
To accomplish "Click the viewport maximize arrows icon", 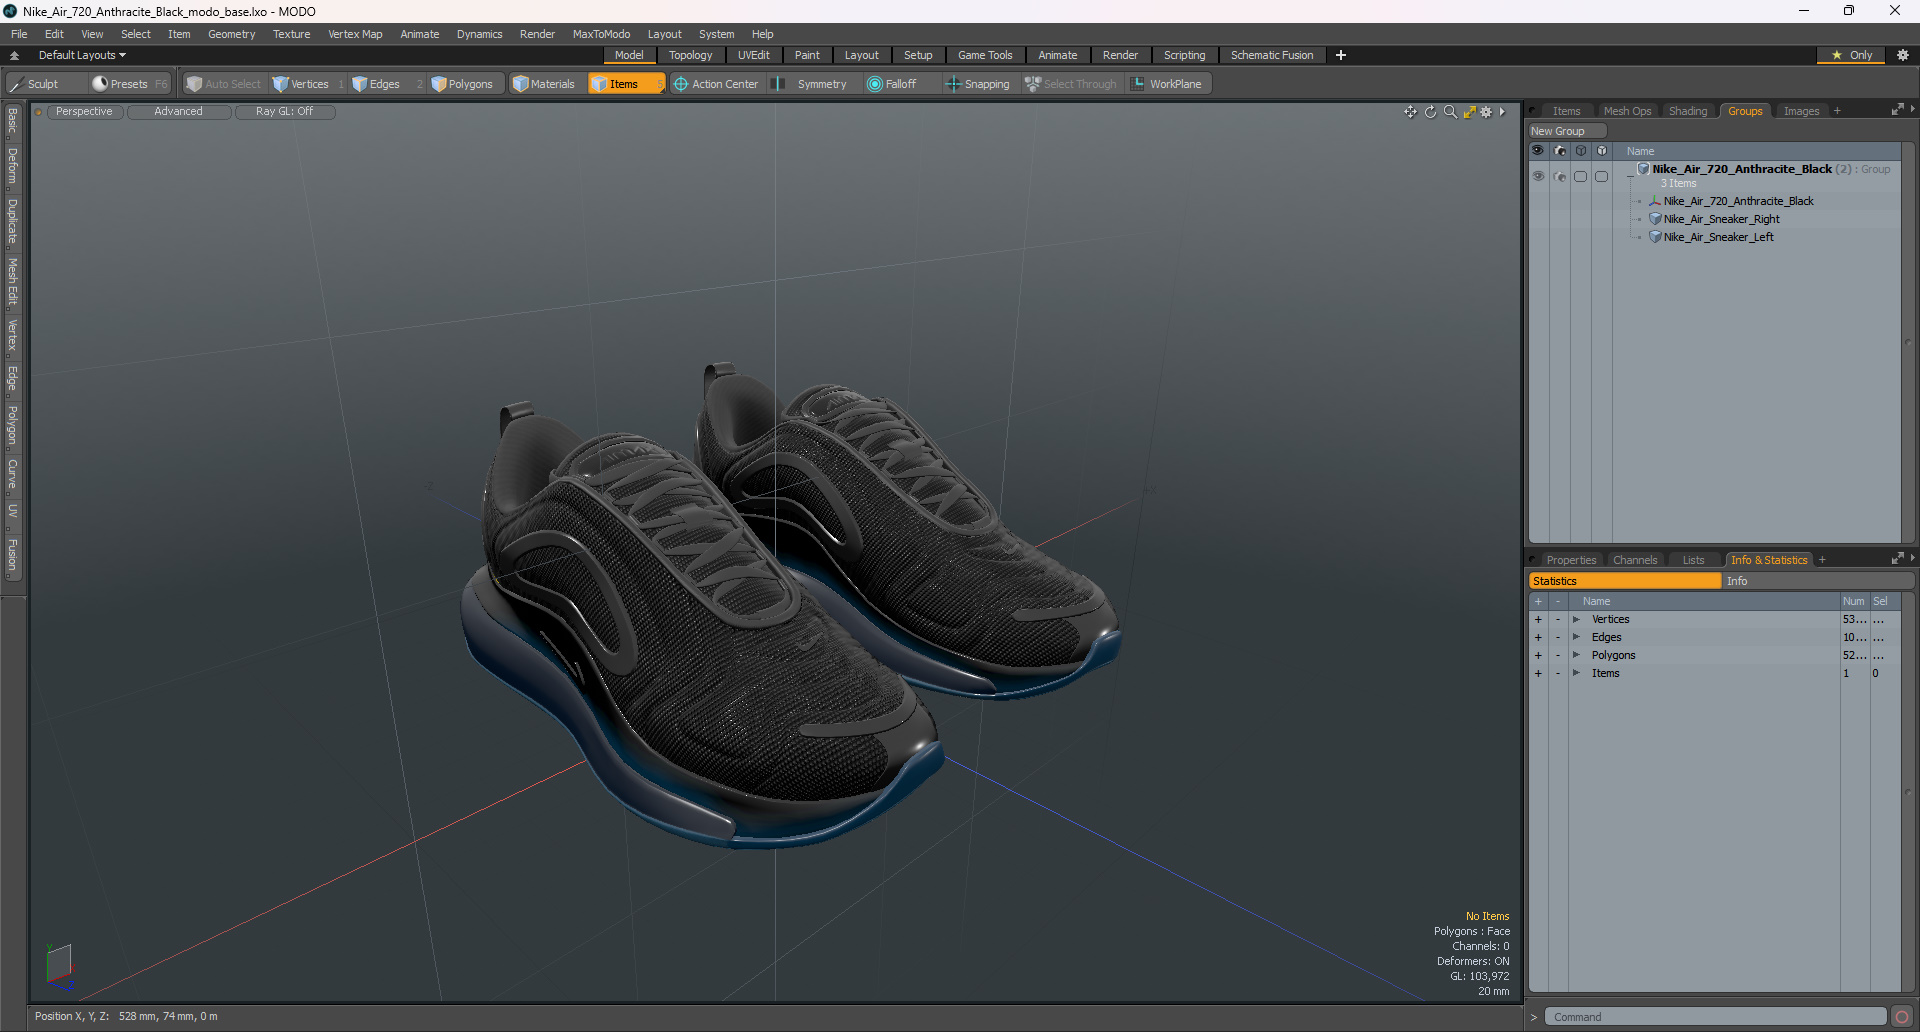I will [1469, 112].
